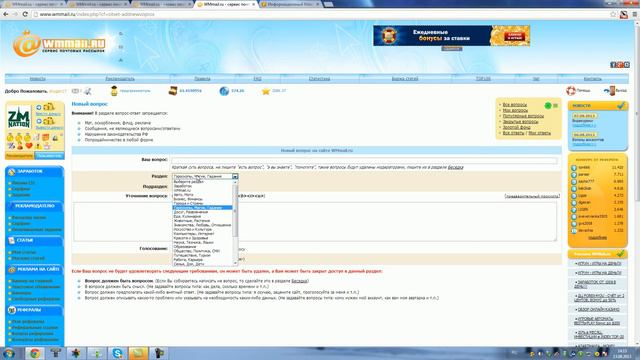The height and width of the screenshot is (360, 640).
Task: Open the daily bonuses banner ad
Action: pyautogui.click(x=451, y=36)
